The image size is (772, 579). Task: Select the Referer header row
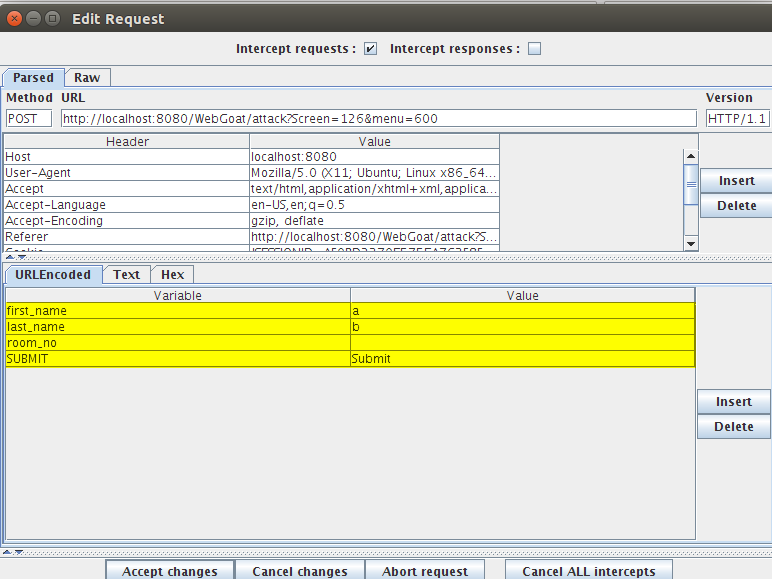point(252,237)
